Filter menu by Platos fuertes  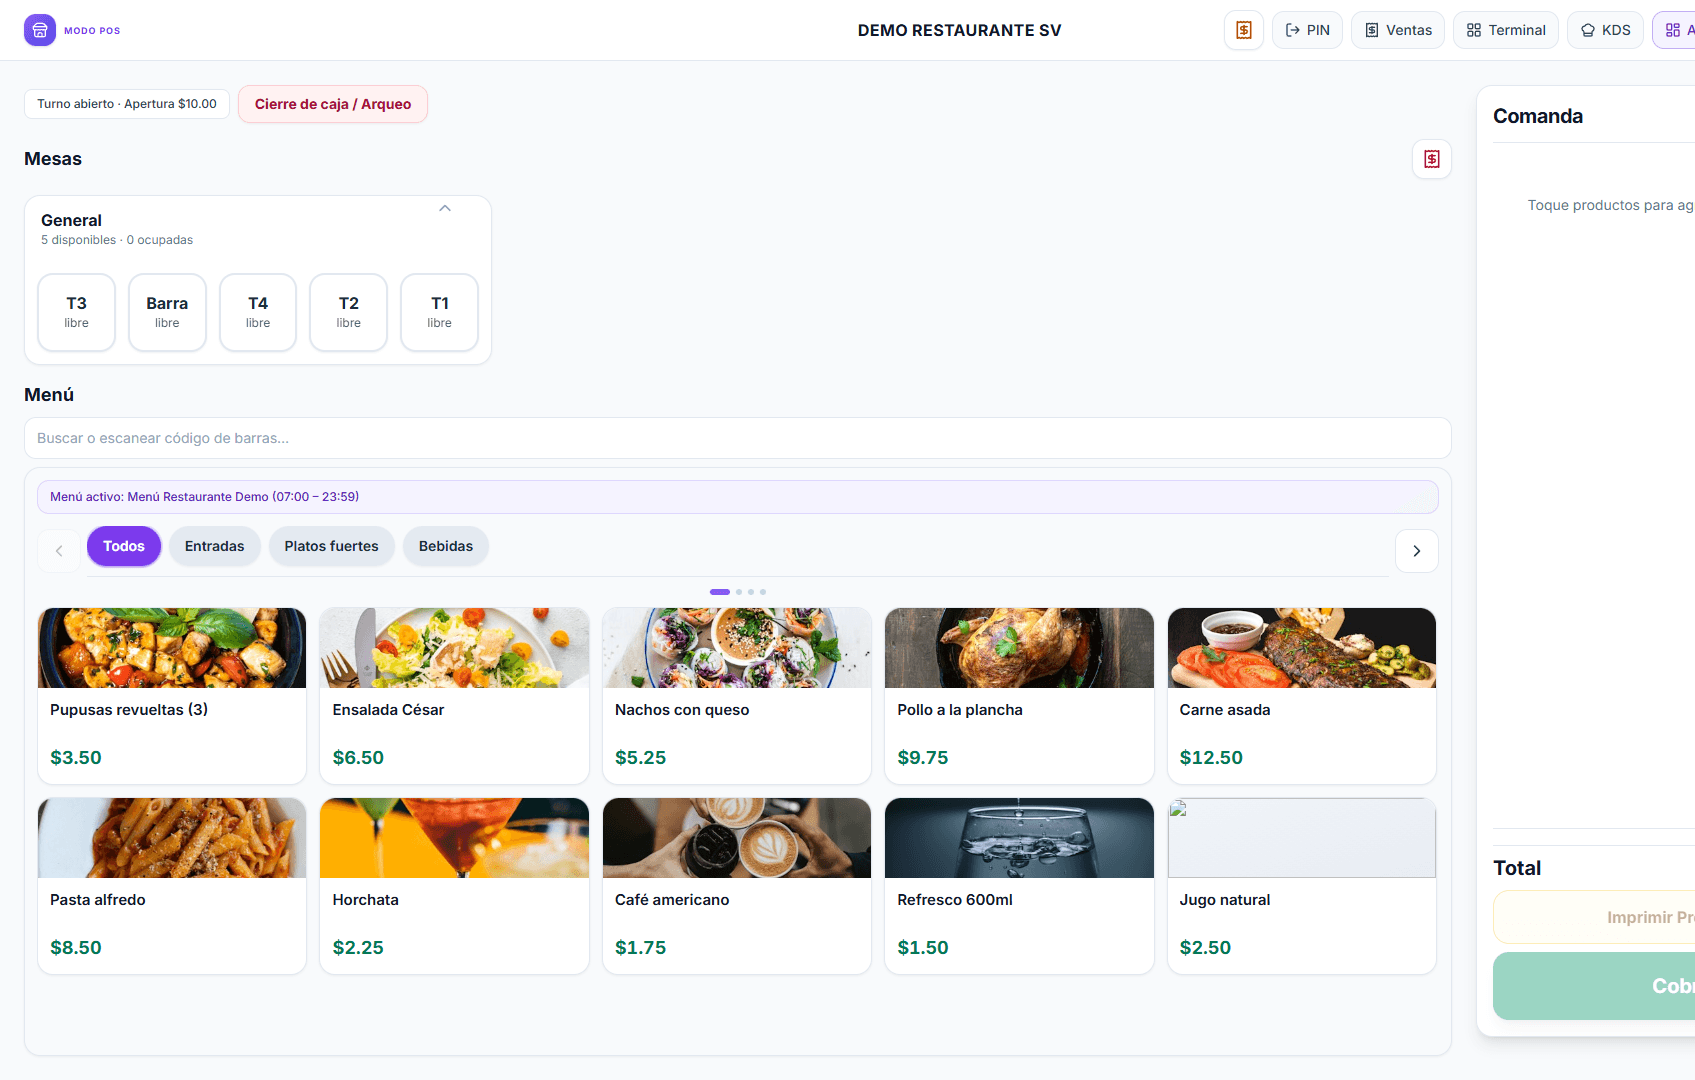[332, 546]
